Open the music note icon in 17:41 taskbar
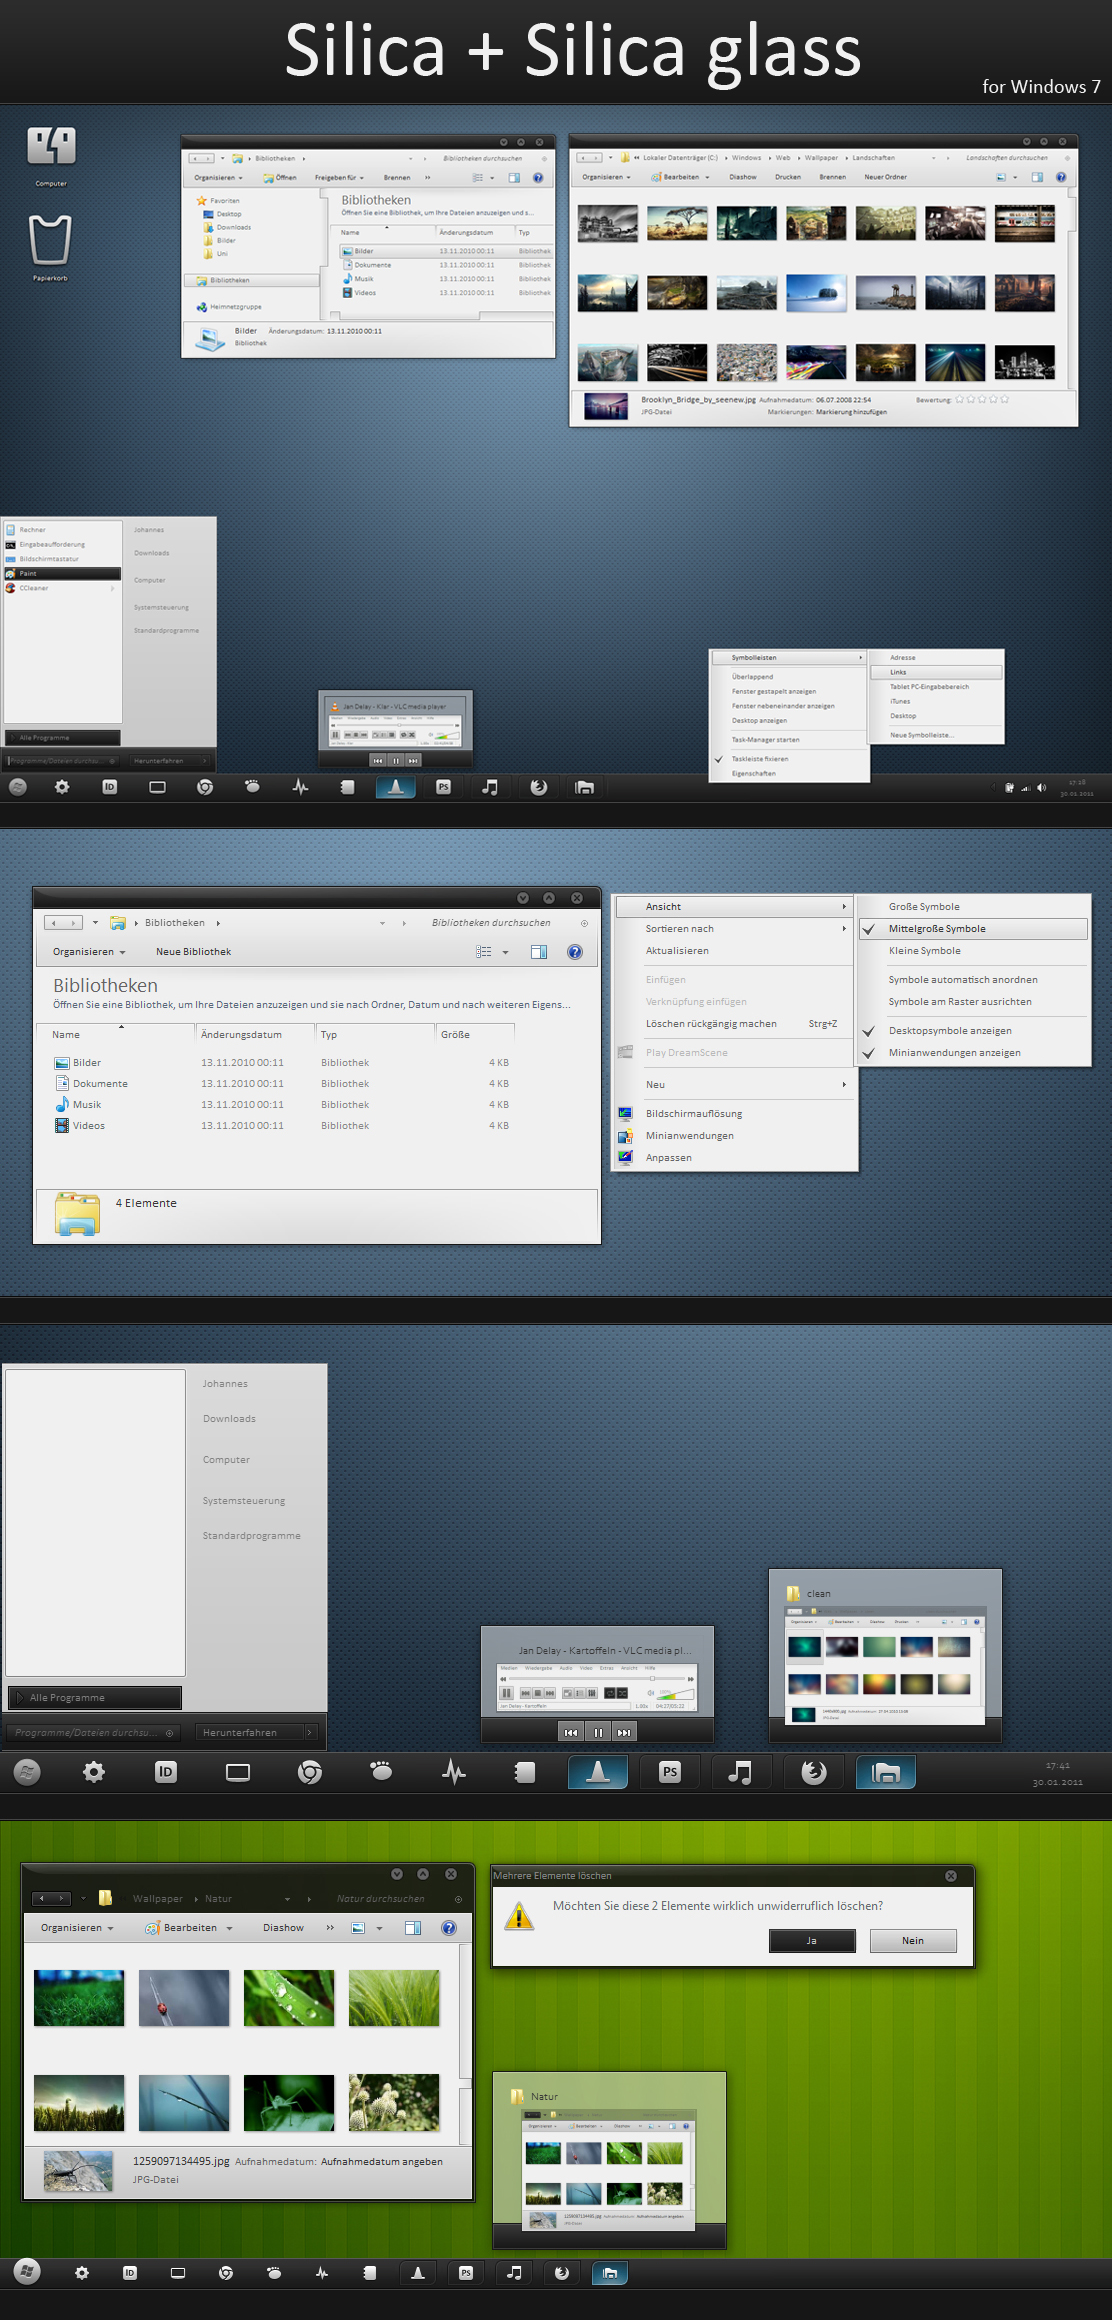This screenshot has height=2320, width=1112. (740, 1772)
